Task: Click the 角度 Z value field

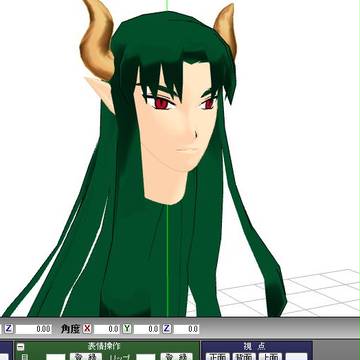Action: coord(186,329)
